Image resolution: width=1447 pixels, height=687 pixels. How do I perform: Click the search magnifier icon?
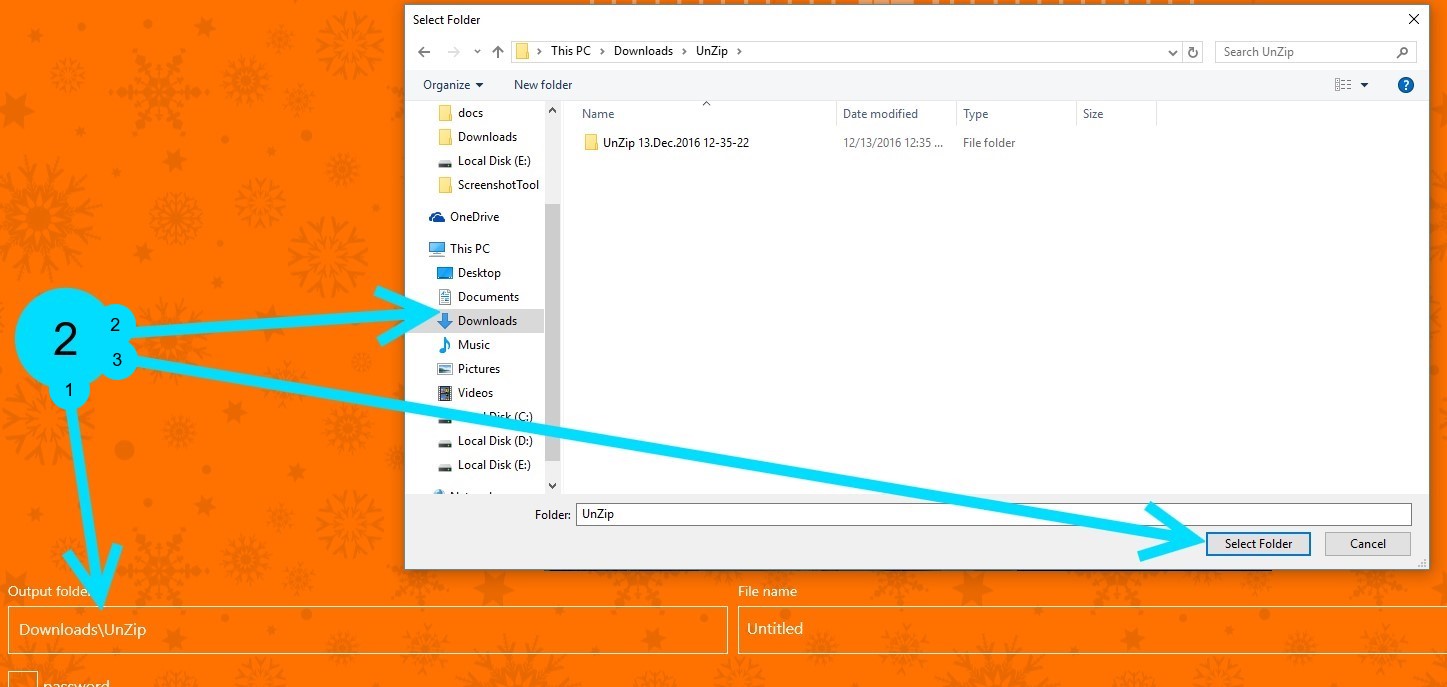click(x=1403, y=52)
